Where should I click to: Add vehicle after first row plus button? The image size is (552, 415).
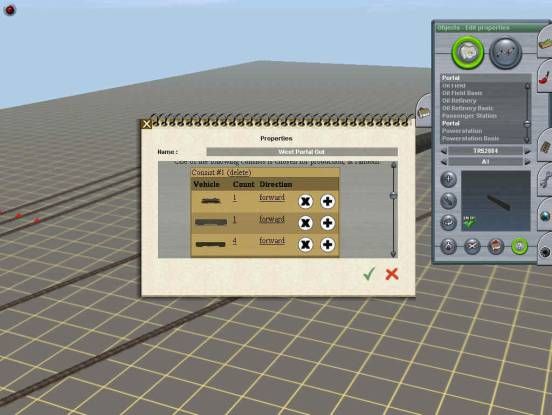(327, 201)
